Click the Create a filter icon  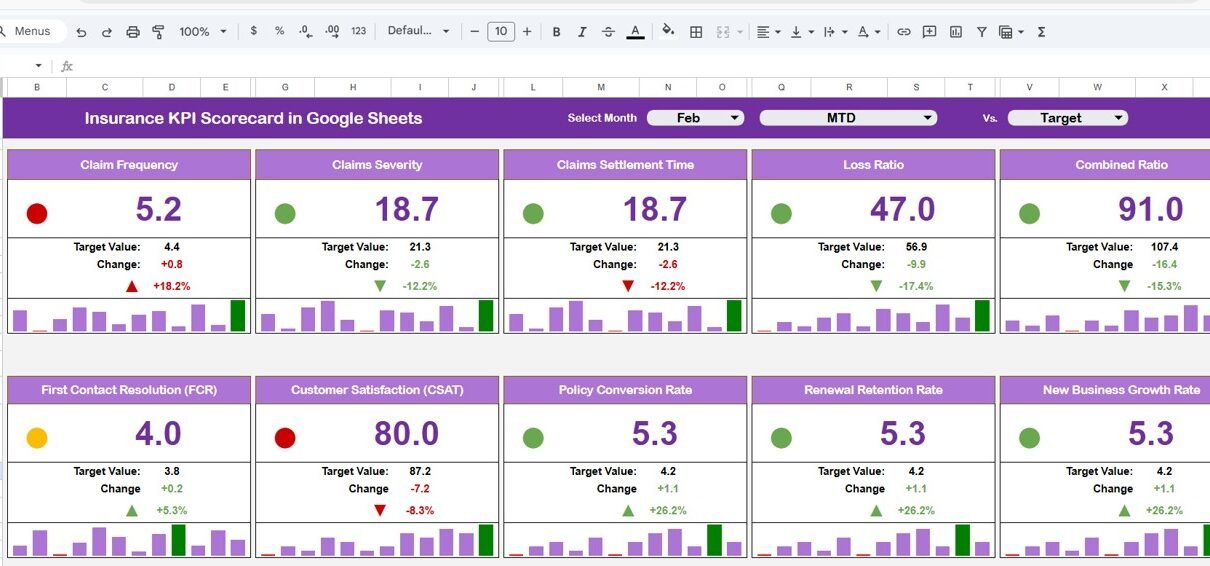click(981, 32)
